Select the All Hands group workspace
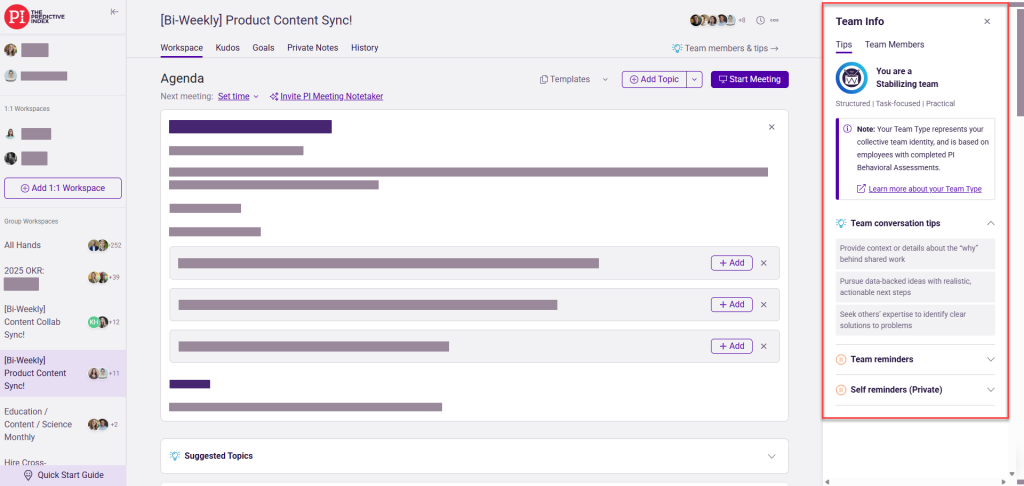 click(x=23, y=245)
